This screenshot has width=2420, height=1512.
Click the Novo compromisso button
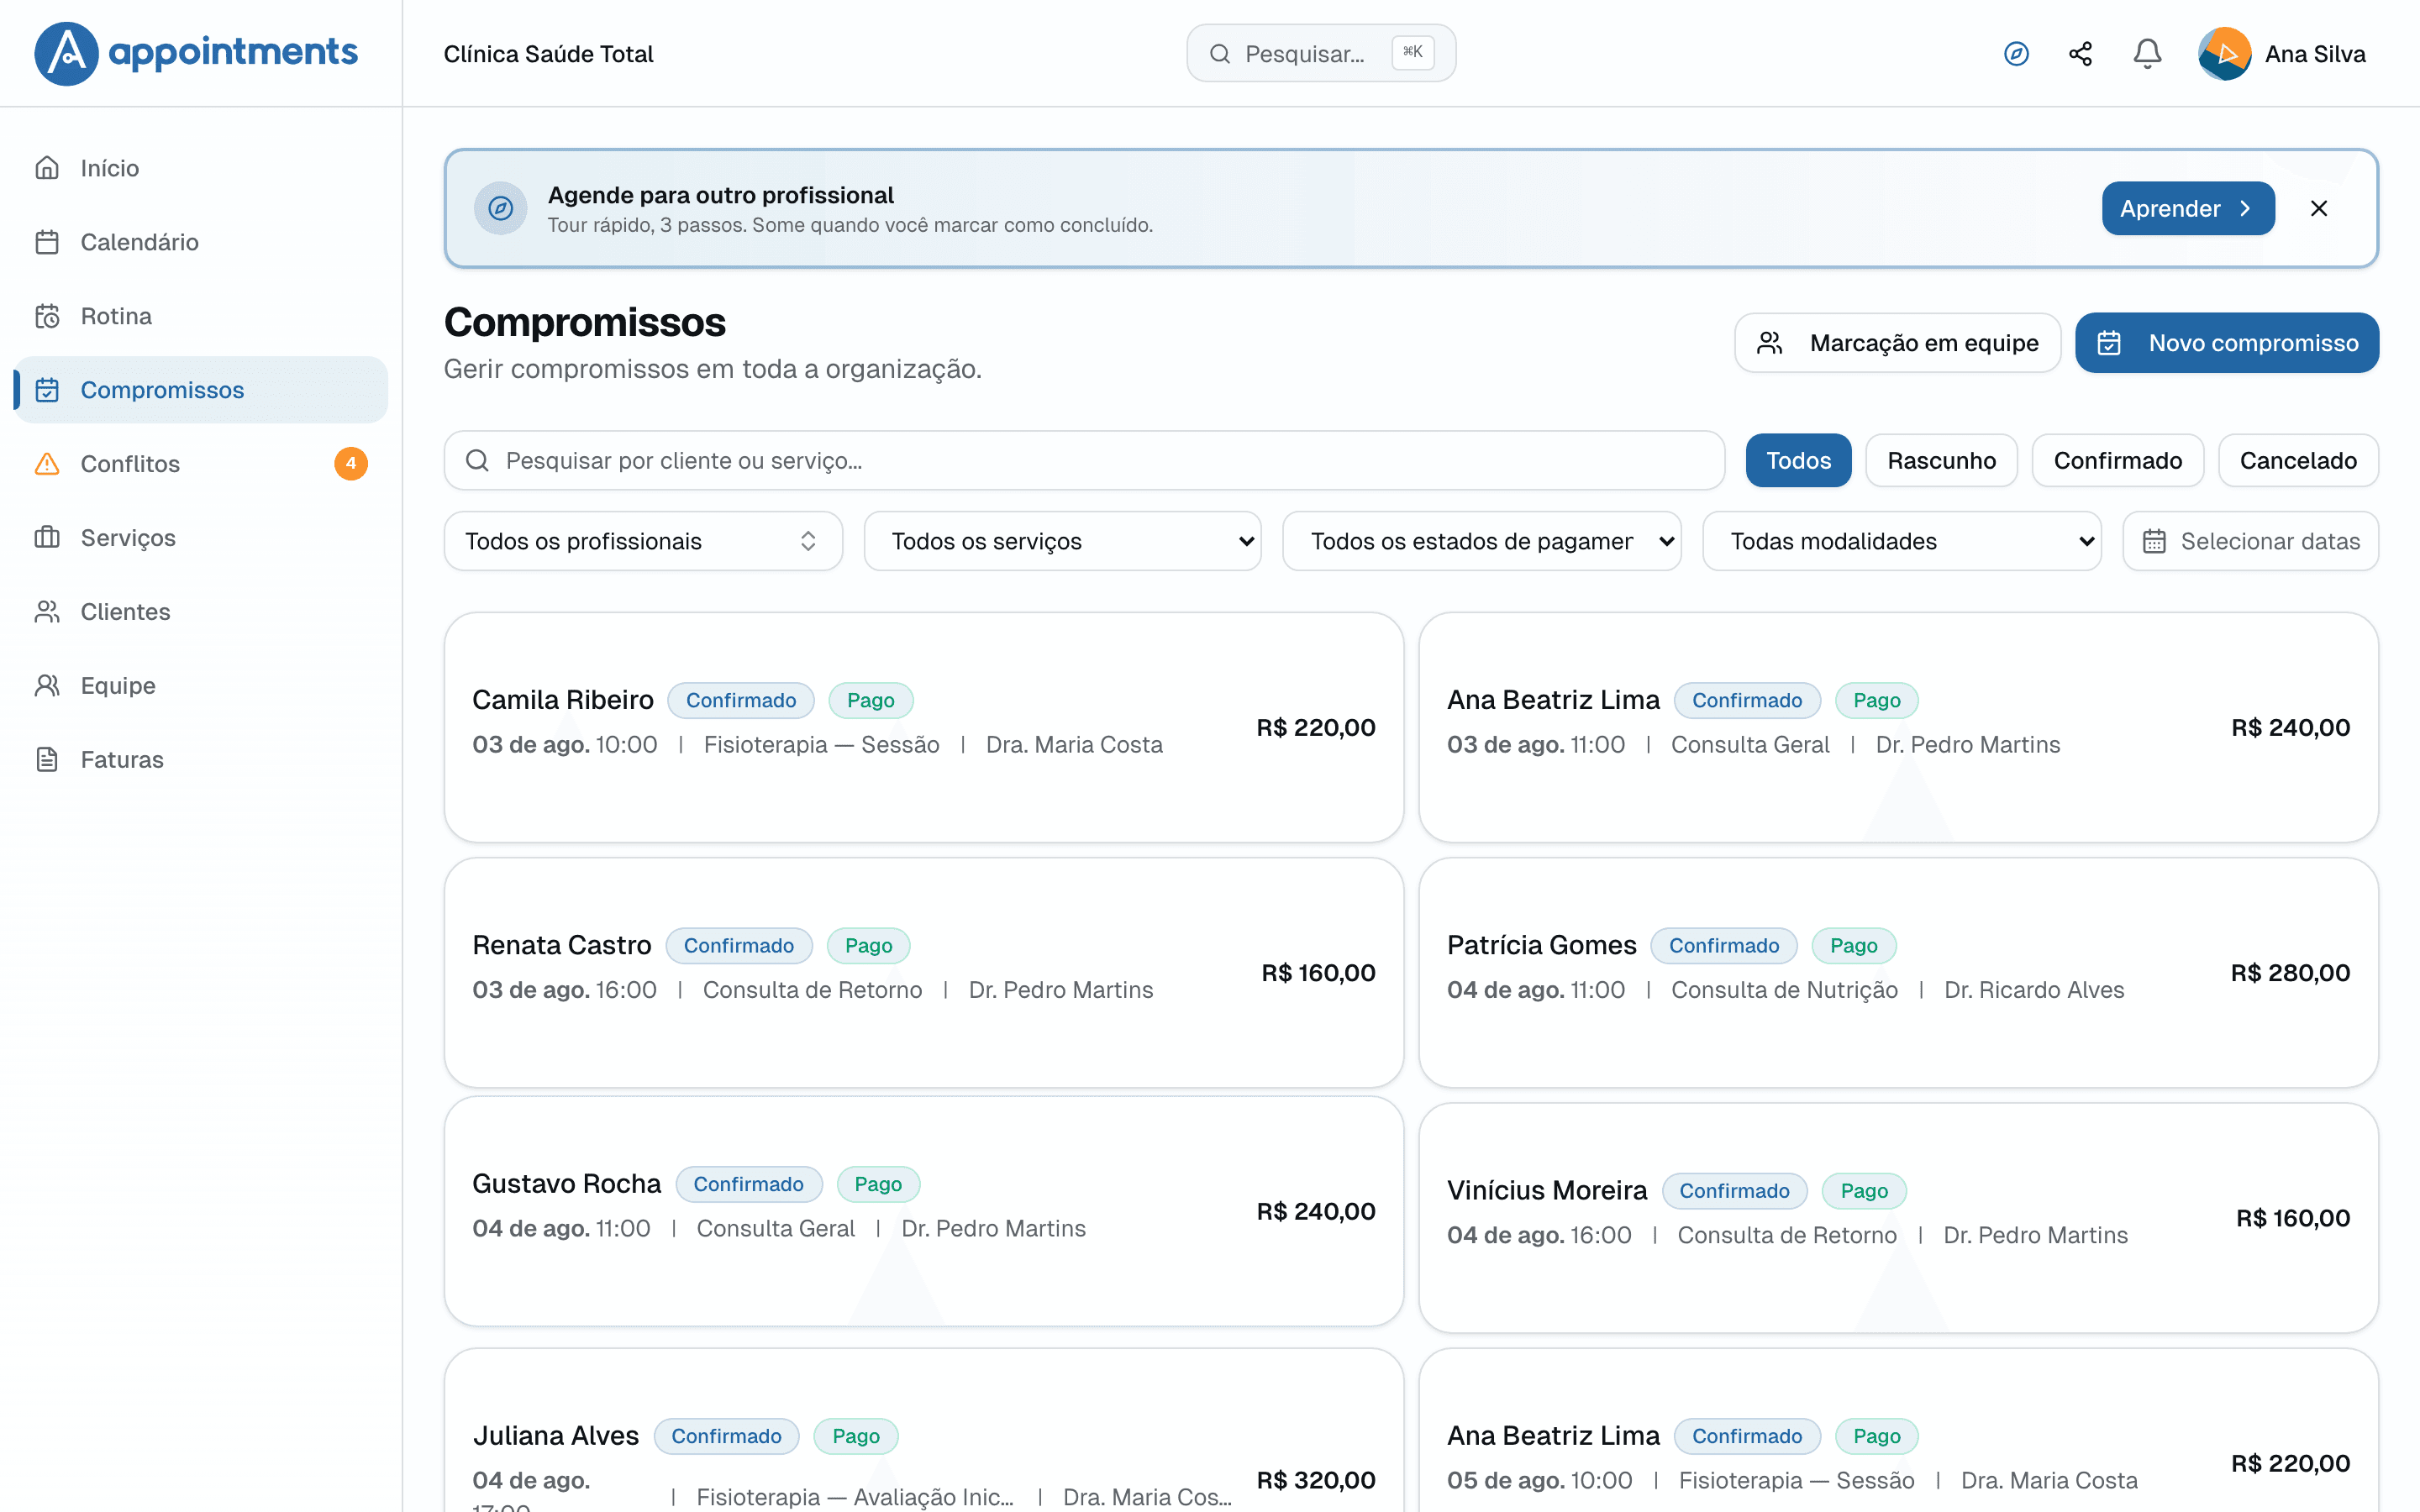click(x=2226, y=343)
